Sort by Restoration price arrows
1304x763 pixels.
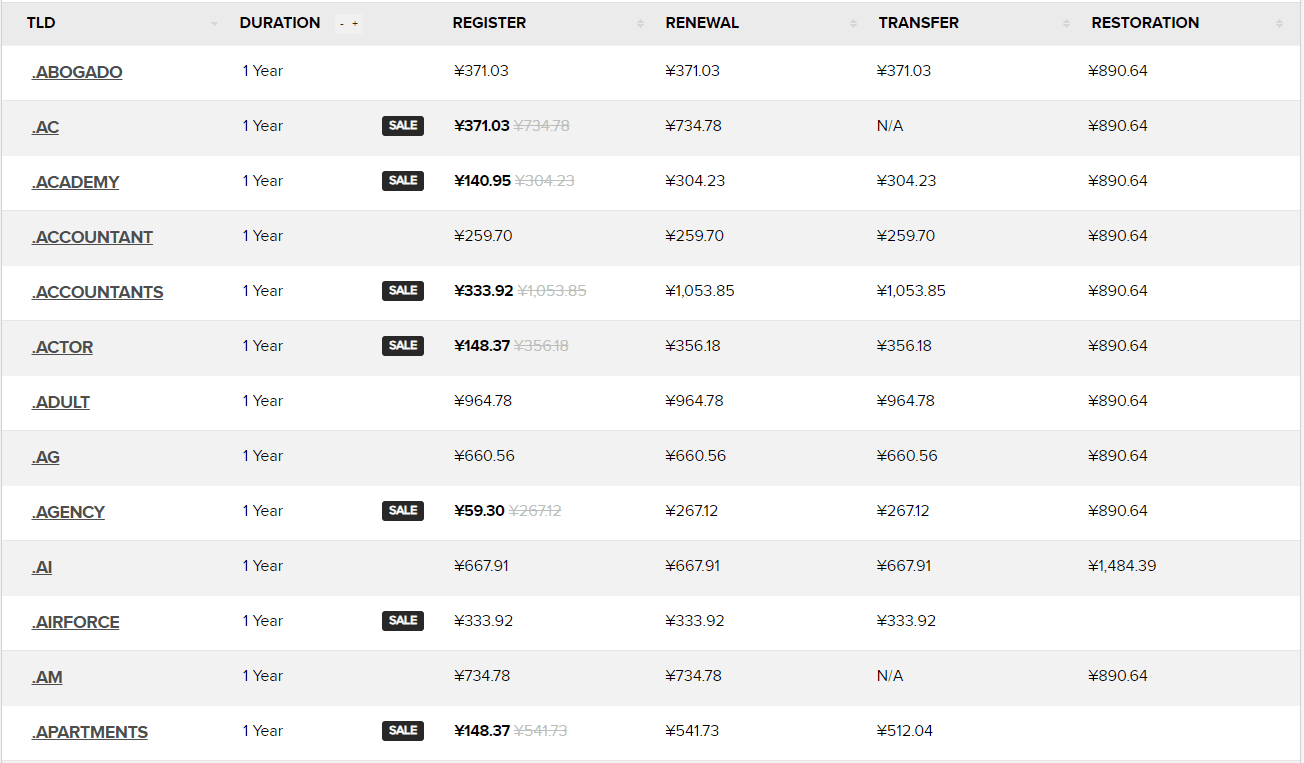coord(1279,24)
